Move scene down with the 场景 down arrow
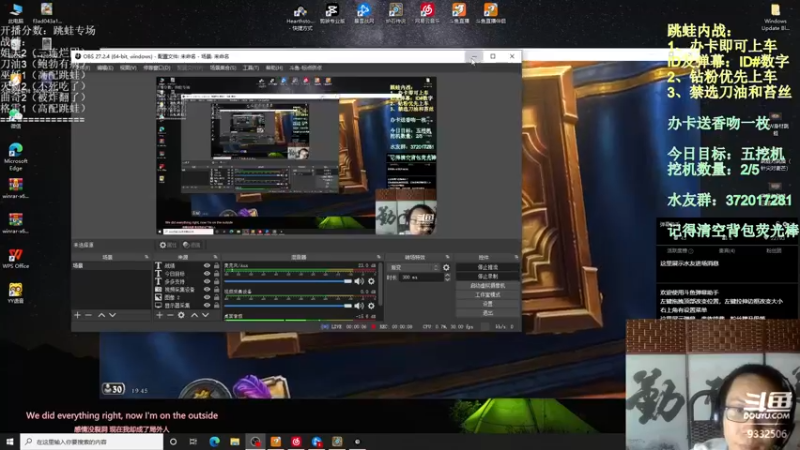 tap(112, 315)
